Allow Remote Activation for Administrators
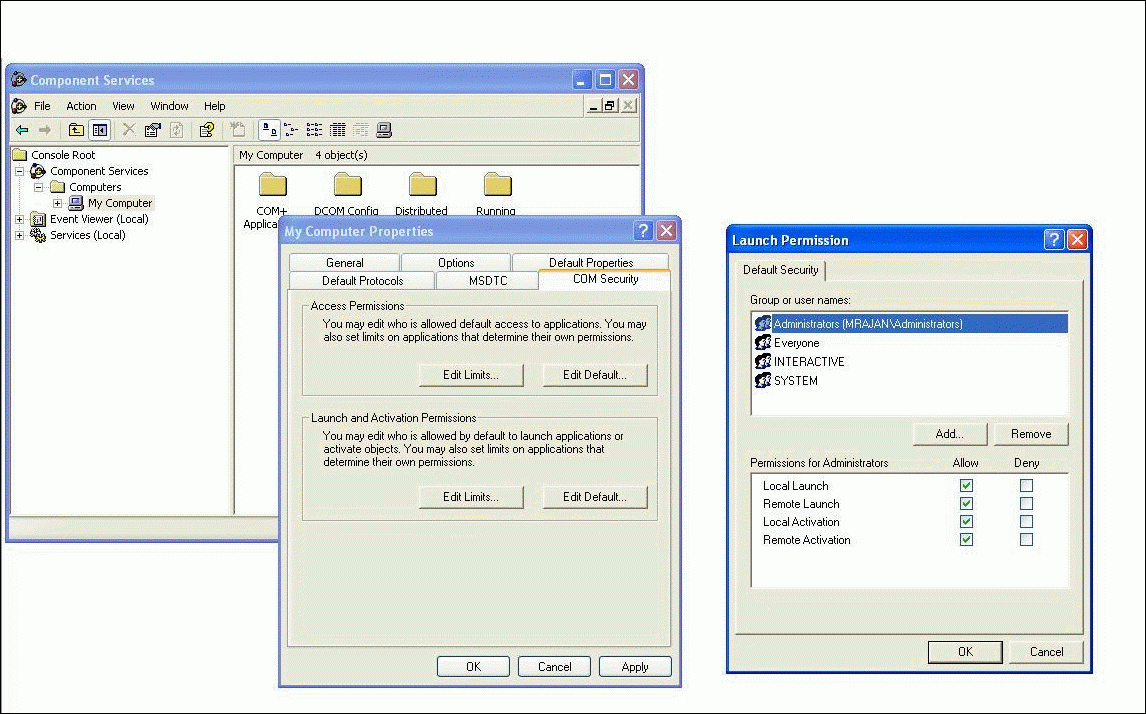 click(x=966, y=539)
